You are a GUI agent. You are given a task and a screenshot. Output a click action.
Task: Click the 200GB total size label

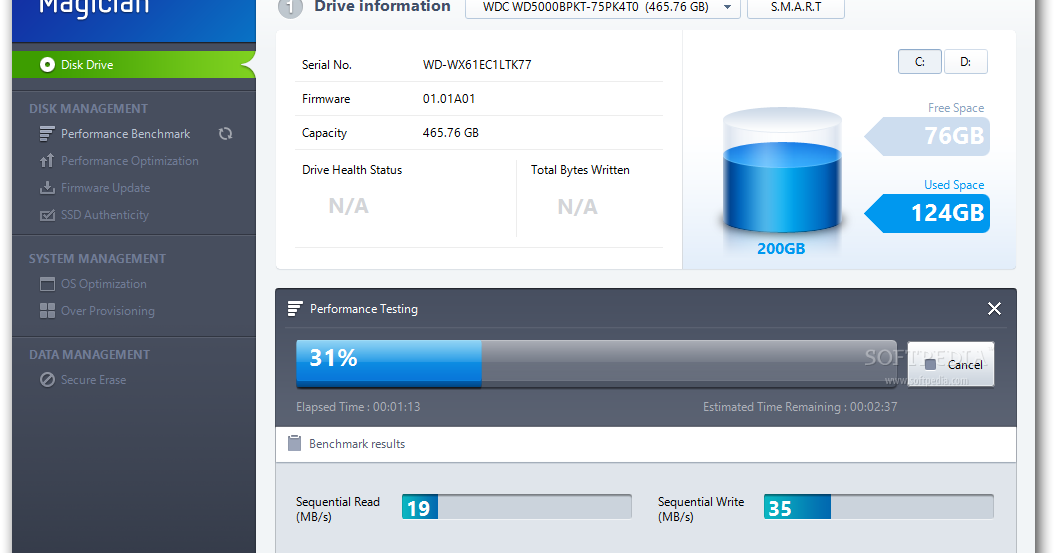point(781,248)
